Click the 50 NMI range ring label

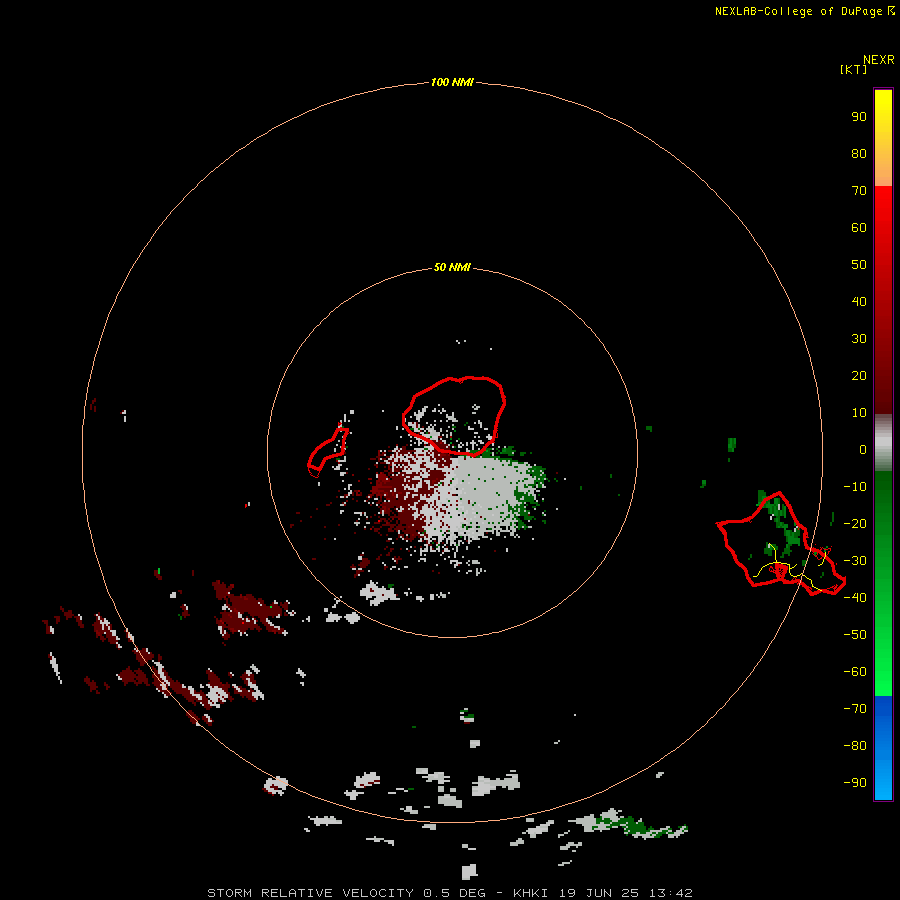point(452,267)
